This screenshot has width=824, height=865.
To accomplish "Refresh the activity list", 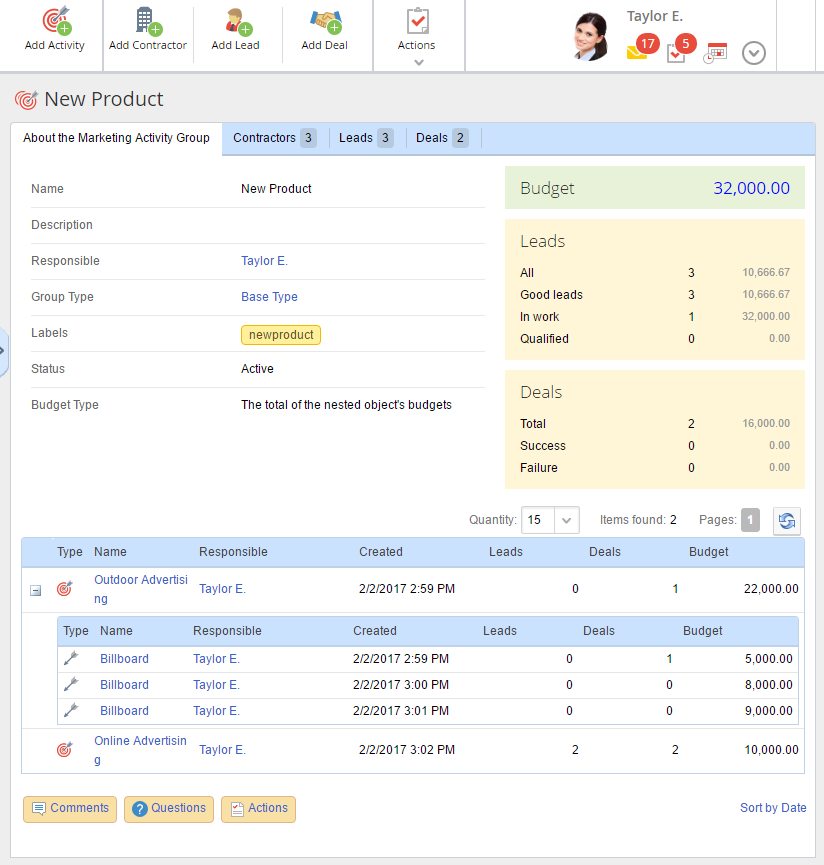I will tap(787, 521).
